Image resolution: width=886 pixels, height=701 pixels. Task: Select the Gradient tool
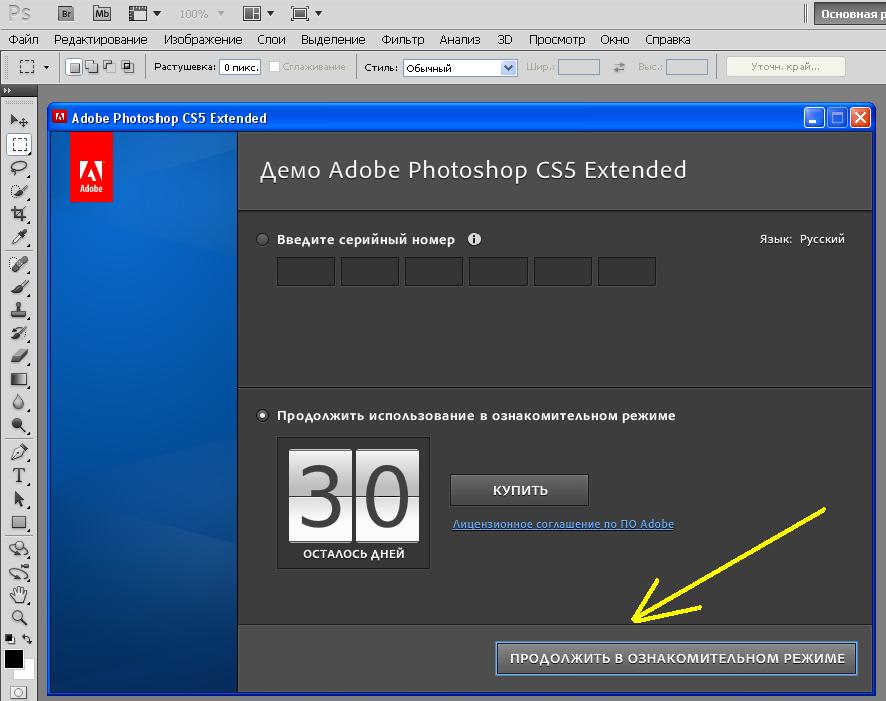tap(19, 379)
